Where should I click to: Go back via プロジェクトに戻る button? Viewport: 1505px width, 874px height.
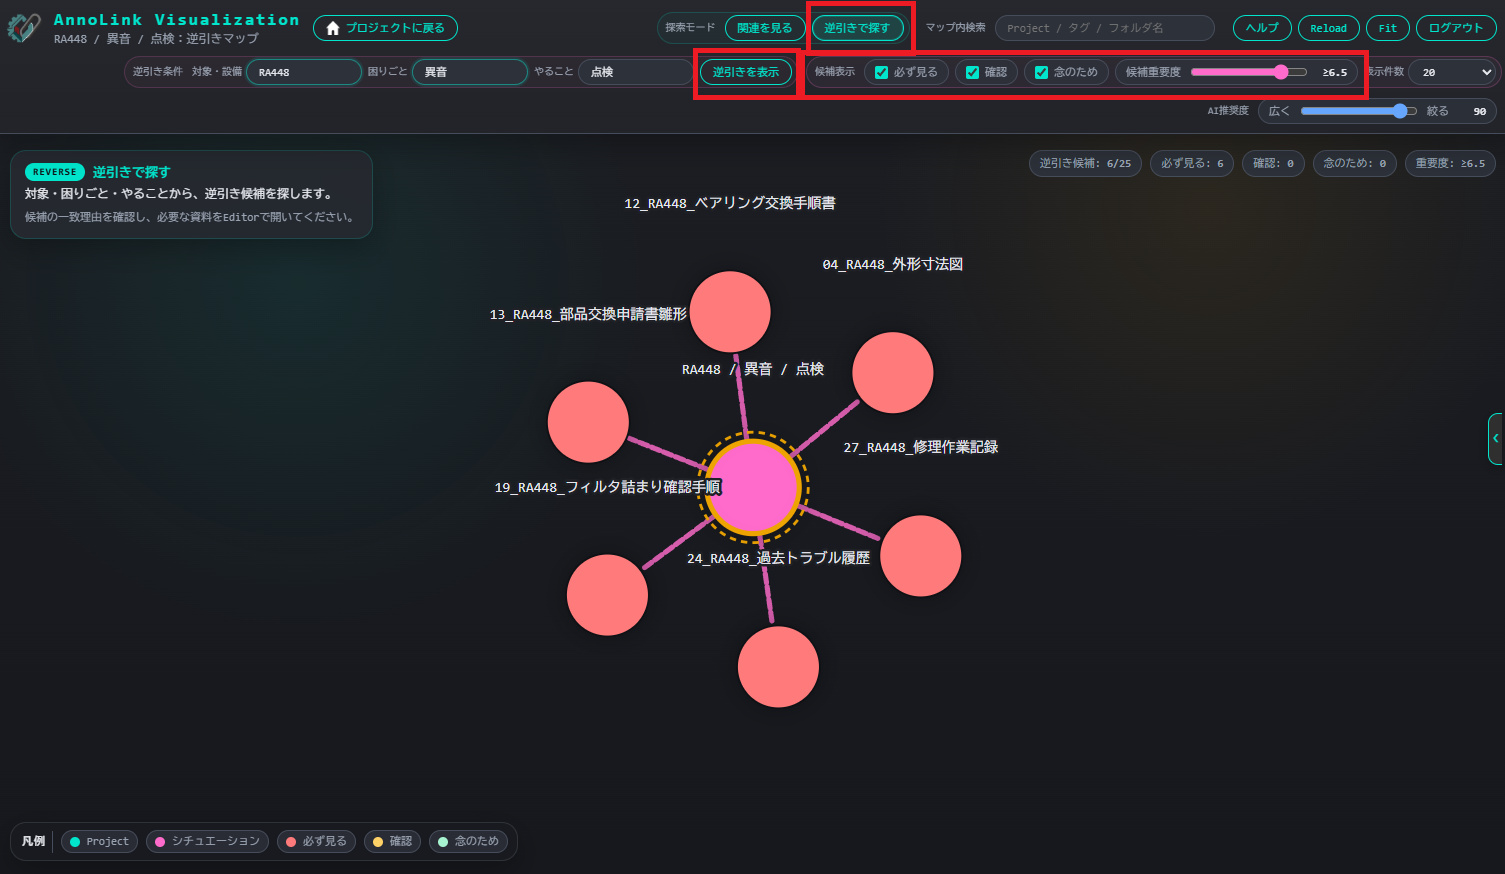(x=385, y=28)
